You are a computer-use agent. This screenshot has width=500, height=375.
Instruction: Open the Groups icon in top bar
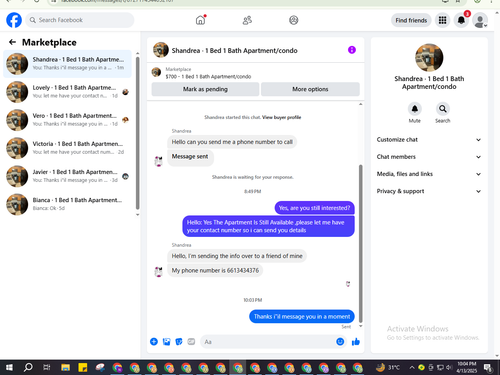(293, 20)
